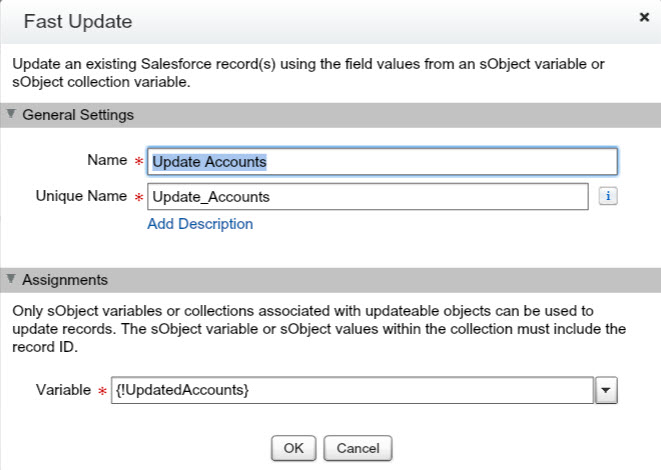
Task: Open the Variable dropdown arrow
Action: (605, 390)
